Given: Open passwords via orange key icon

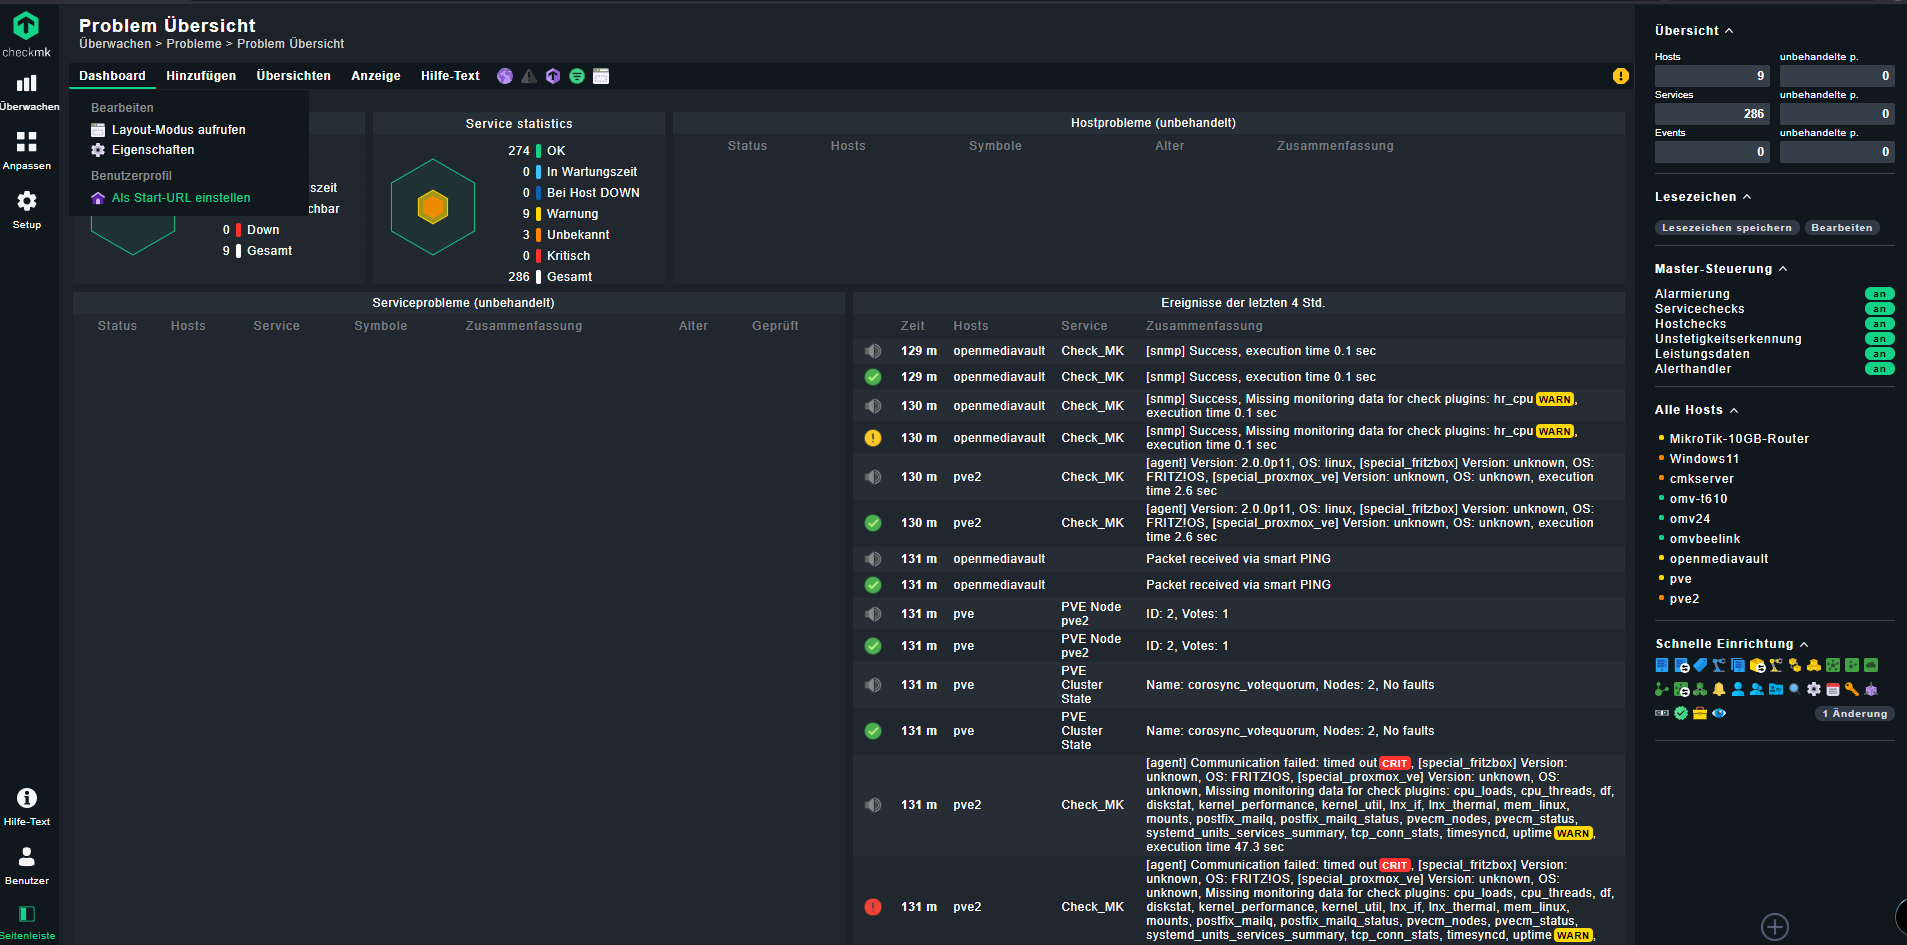Looking at the screenshot, I should tap(1852, 689).
